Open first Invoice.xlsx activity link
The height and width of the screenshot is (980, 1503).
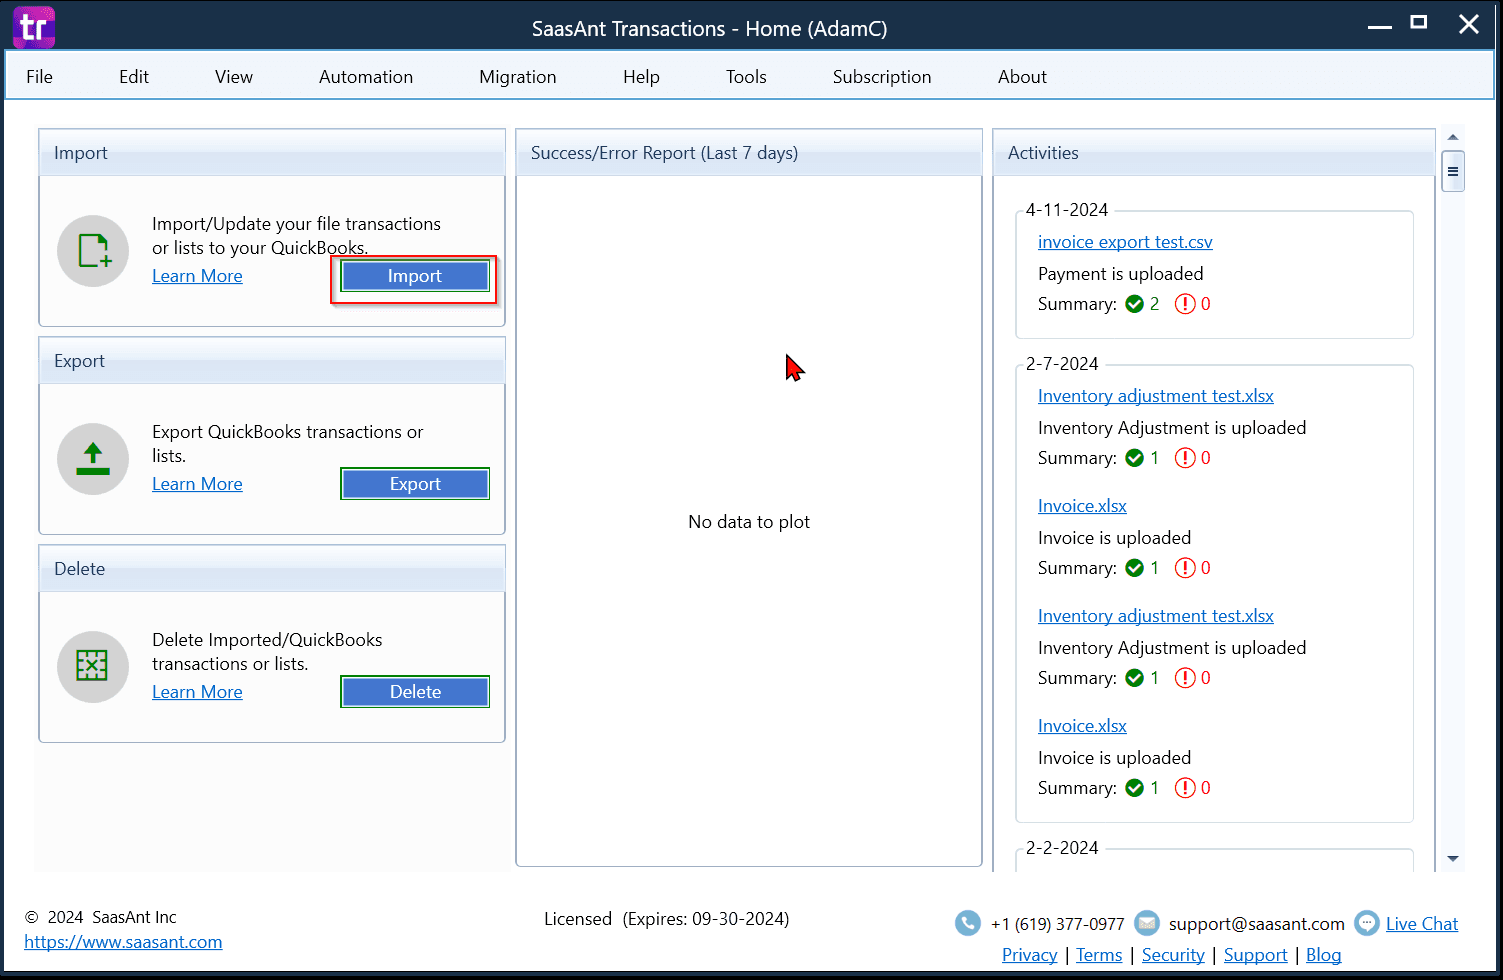[1082, 506]
